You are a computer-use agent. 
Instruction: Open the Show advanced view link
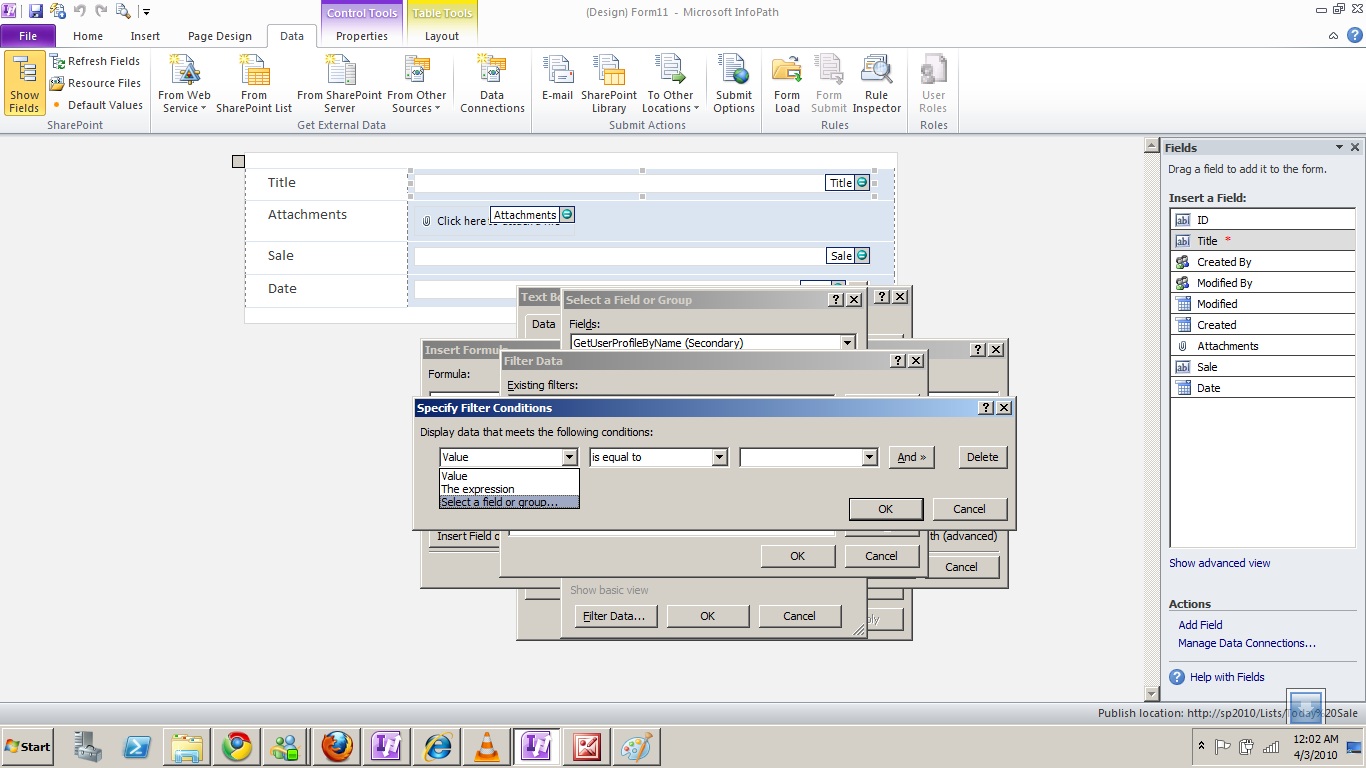1219,563
